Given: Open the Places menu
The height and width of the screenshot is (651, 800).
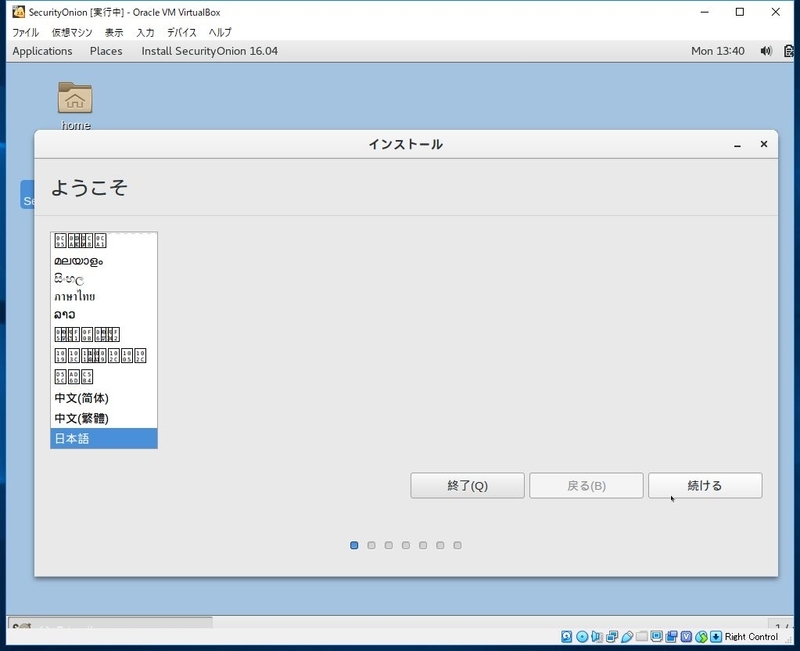Looking at the screenshot, I should coord(106,51).
